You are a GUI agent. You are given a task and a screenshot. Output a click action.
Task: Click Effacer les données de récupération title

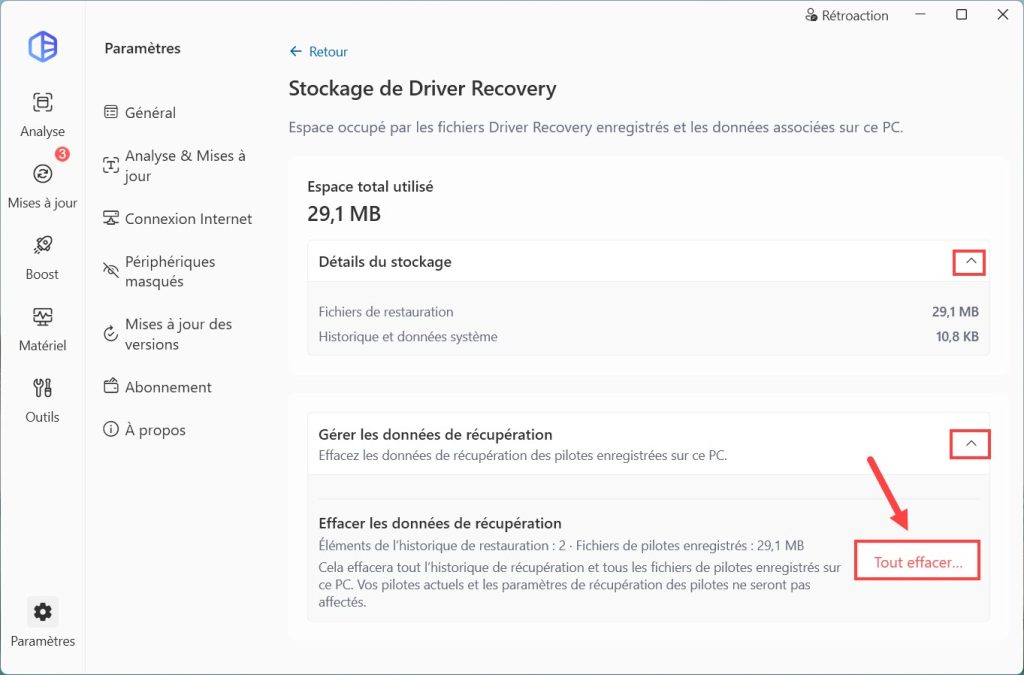[x=440, y=523]
